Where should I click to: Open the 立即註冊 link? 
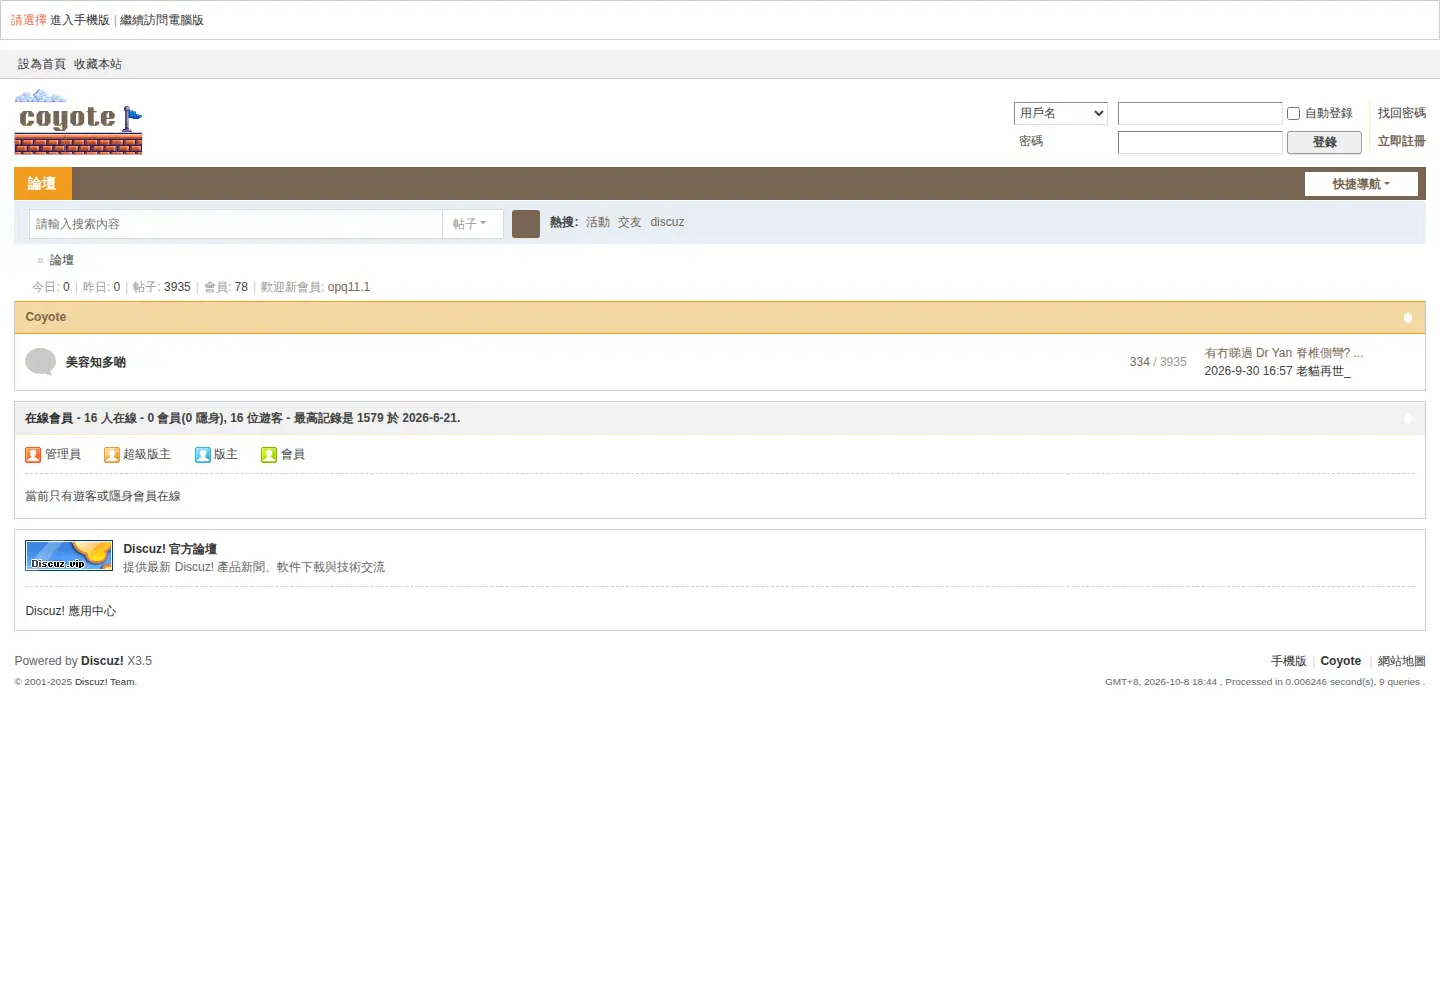[x=1402, y=141]
